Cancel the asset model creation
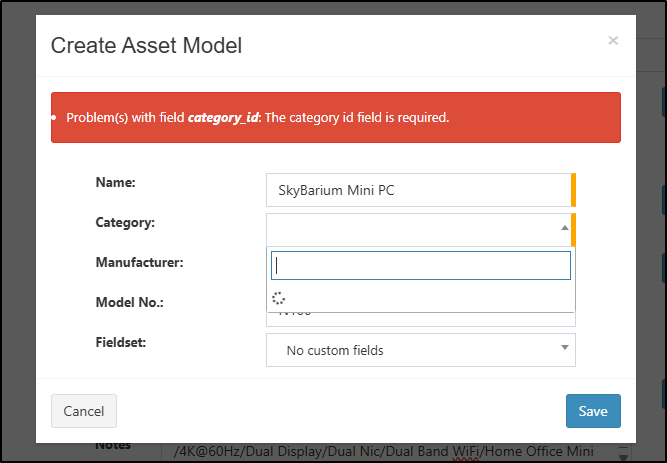 [84, 411]
